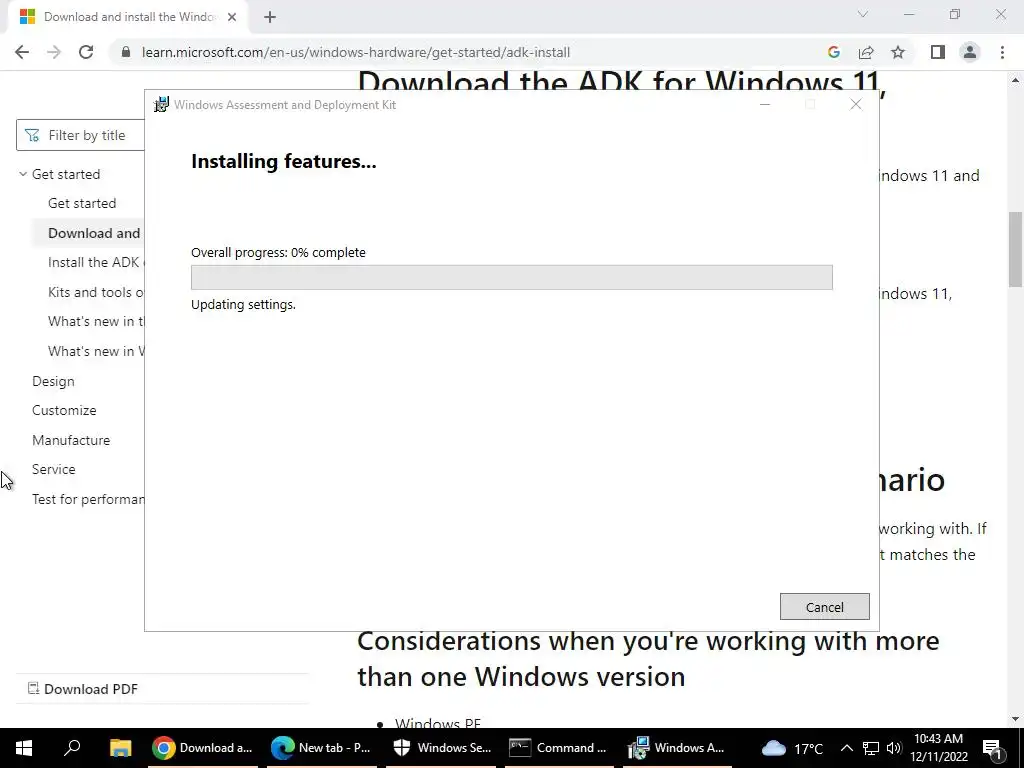Click the Filter by title field
Screen dimensions: 1024x768
[80, 135]
